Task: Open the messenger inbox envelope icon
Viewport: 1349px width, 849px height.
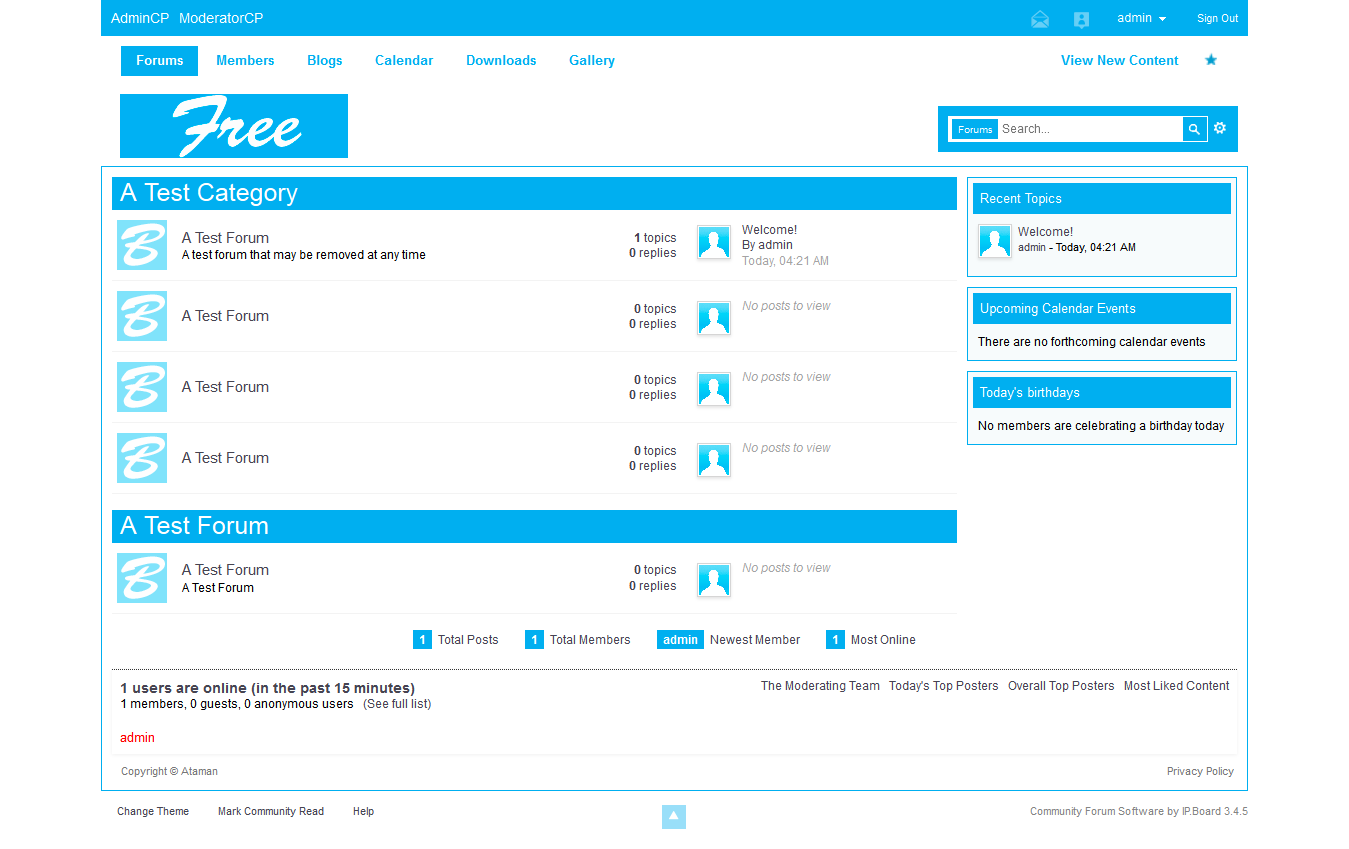Action: pos(1040,19)
